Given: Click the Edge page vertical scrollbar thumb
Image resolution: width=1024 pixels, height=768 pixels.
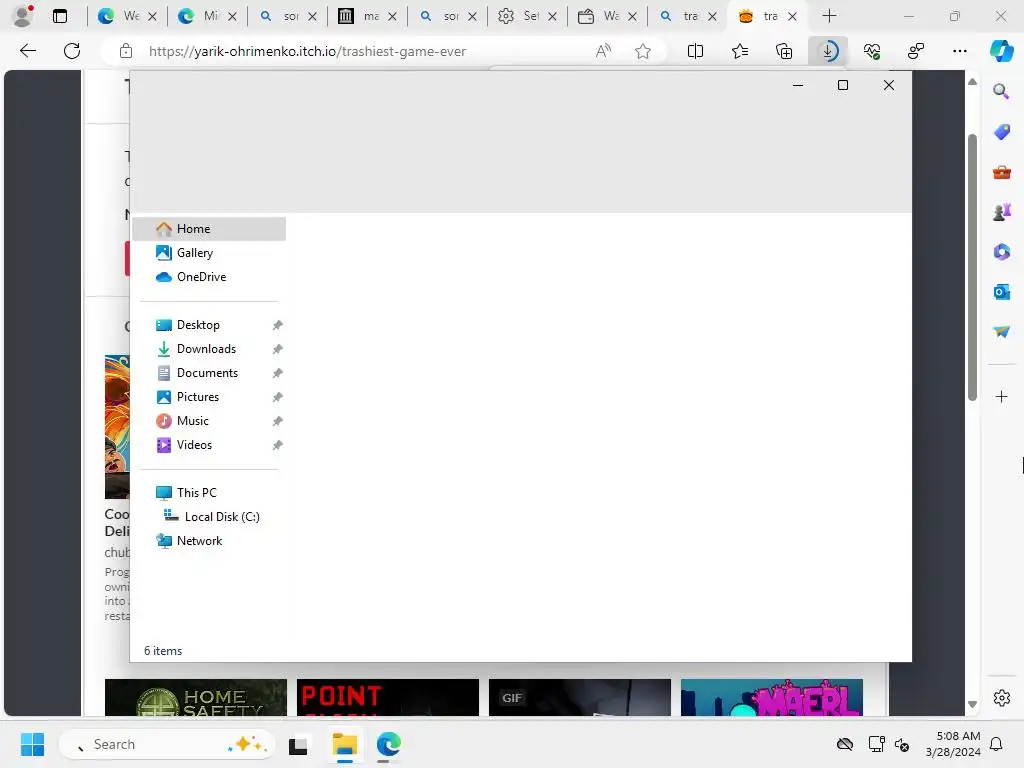Looking at the screenshot, I should pos(972,266).
